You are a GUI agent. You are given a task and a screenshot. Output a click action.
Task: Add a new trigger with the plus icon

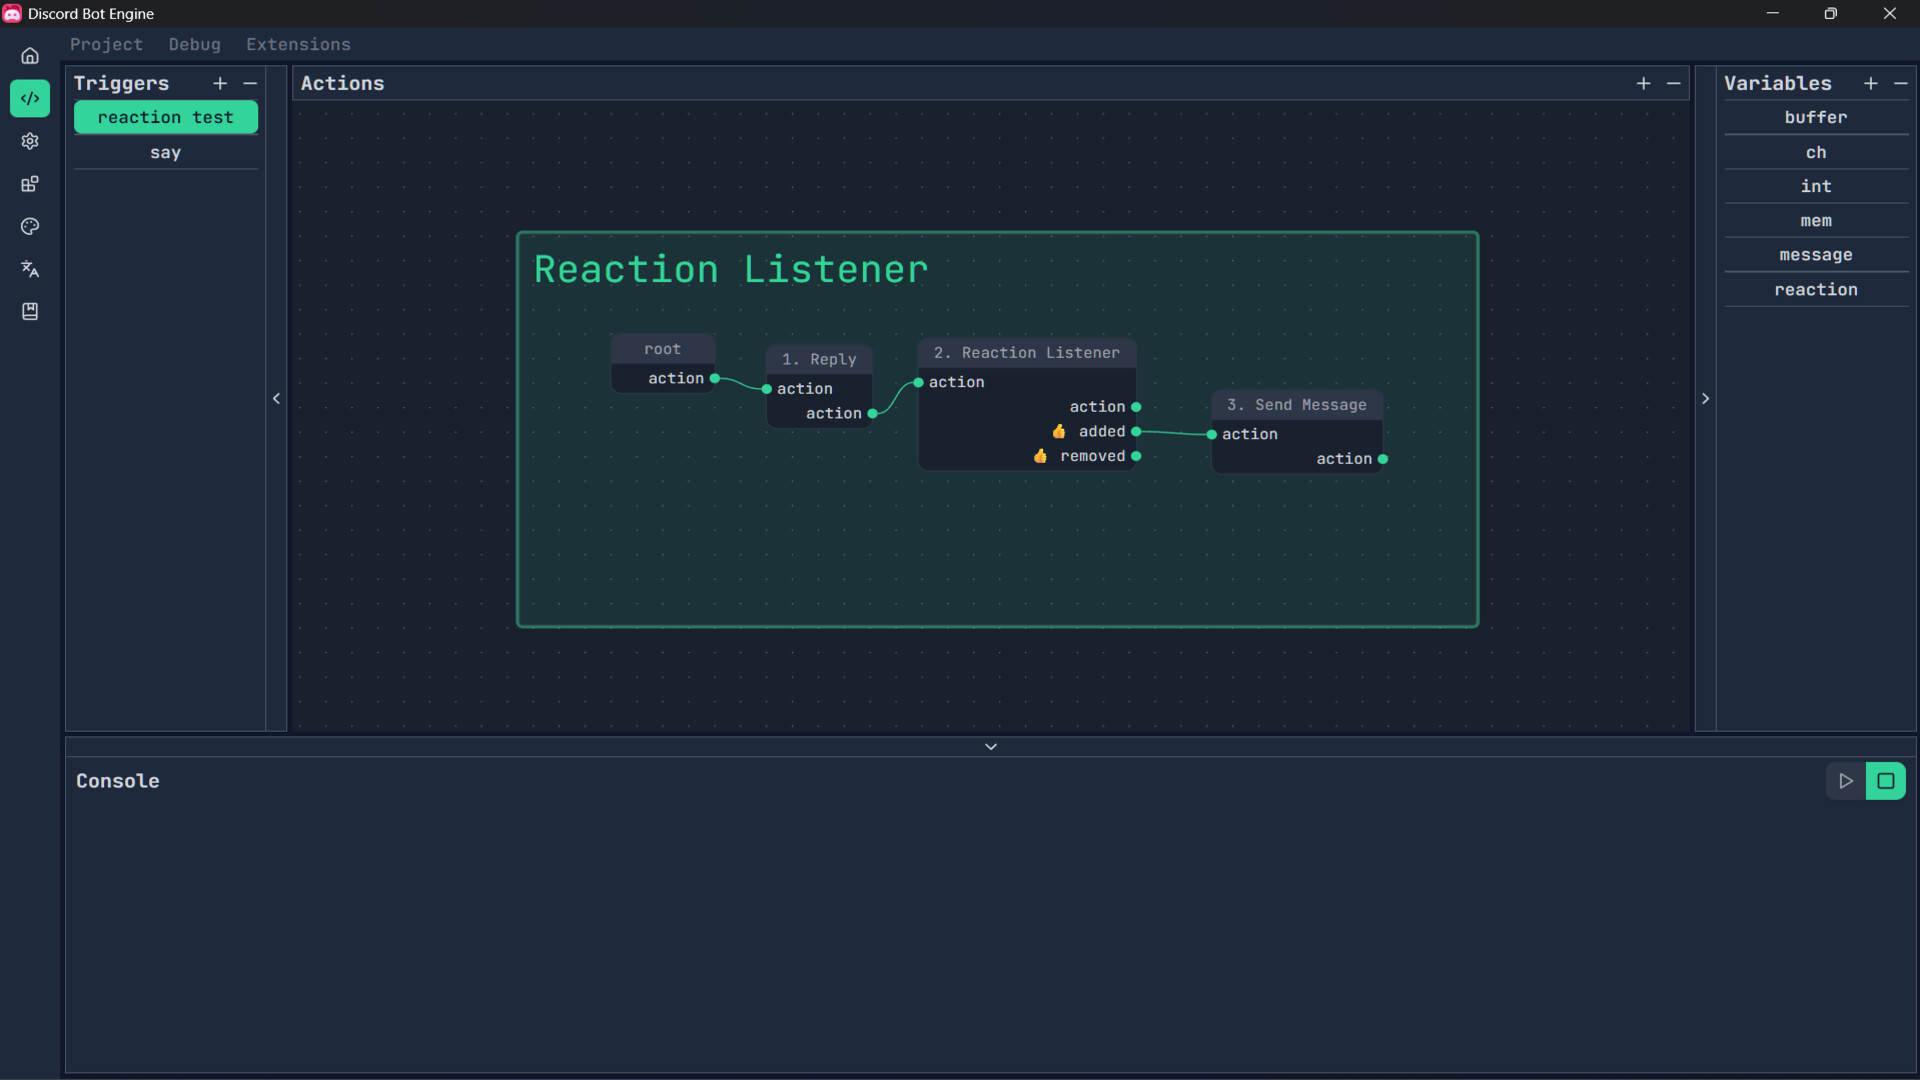click(x=220, y=83)
